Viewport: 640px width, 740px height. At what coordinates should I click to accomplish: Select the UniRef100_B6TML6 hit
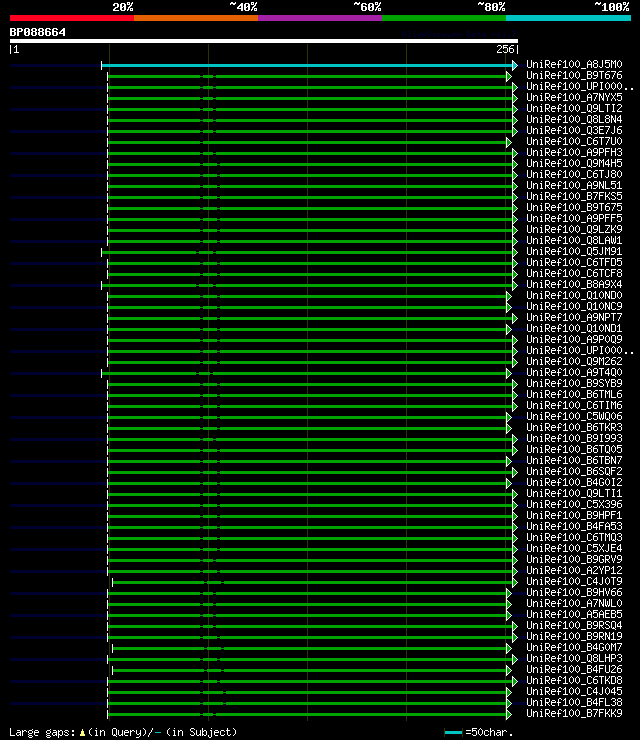[574, 395]
